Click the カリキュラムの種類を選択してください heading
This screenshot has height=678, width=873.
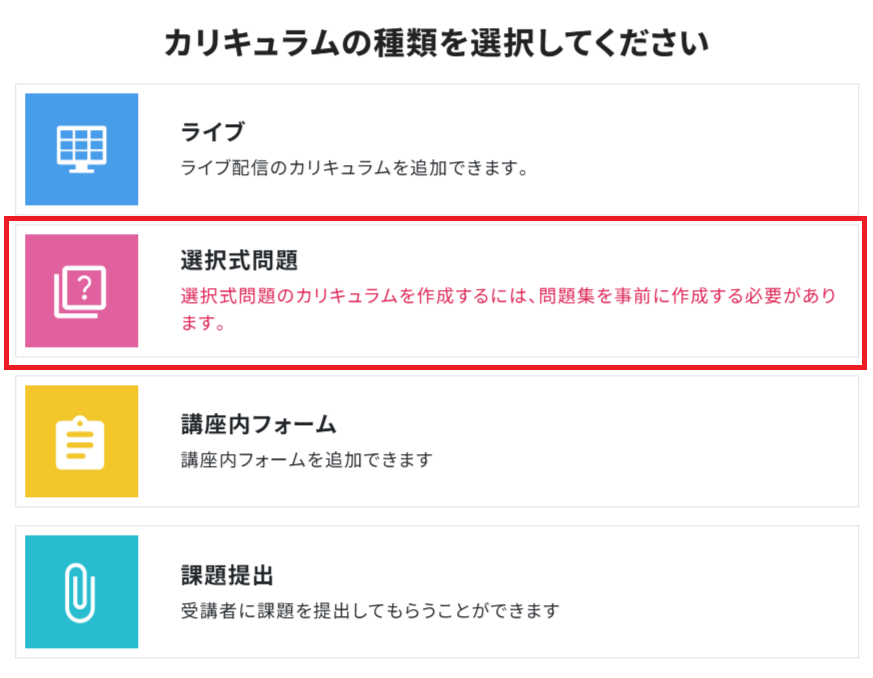tap(436, 43)
